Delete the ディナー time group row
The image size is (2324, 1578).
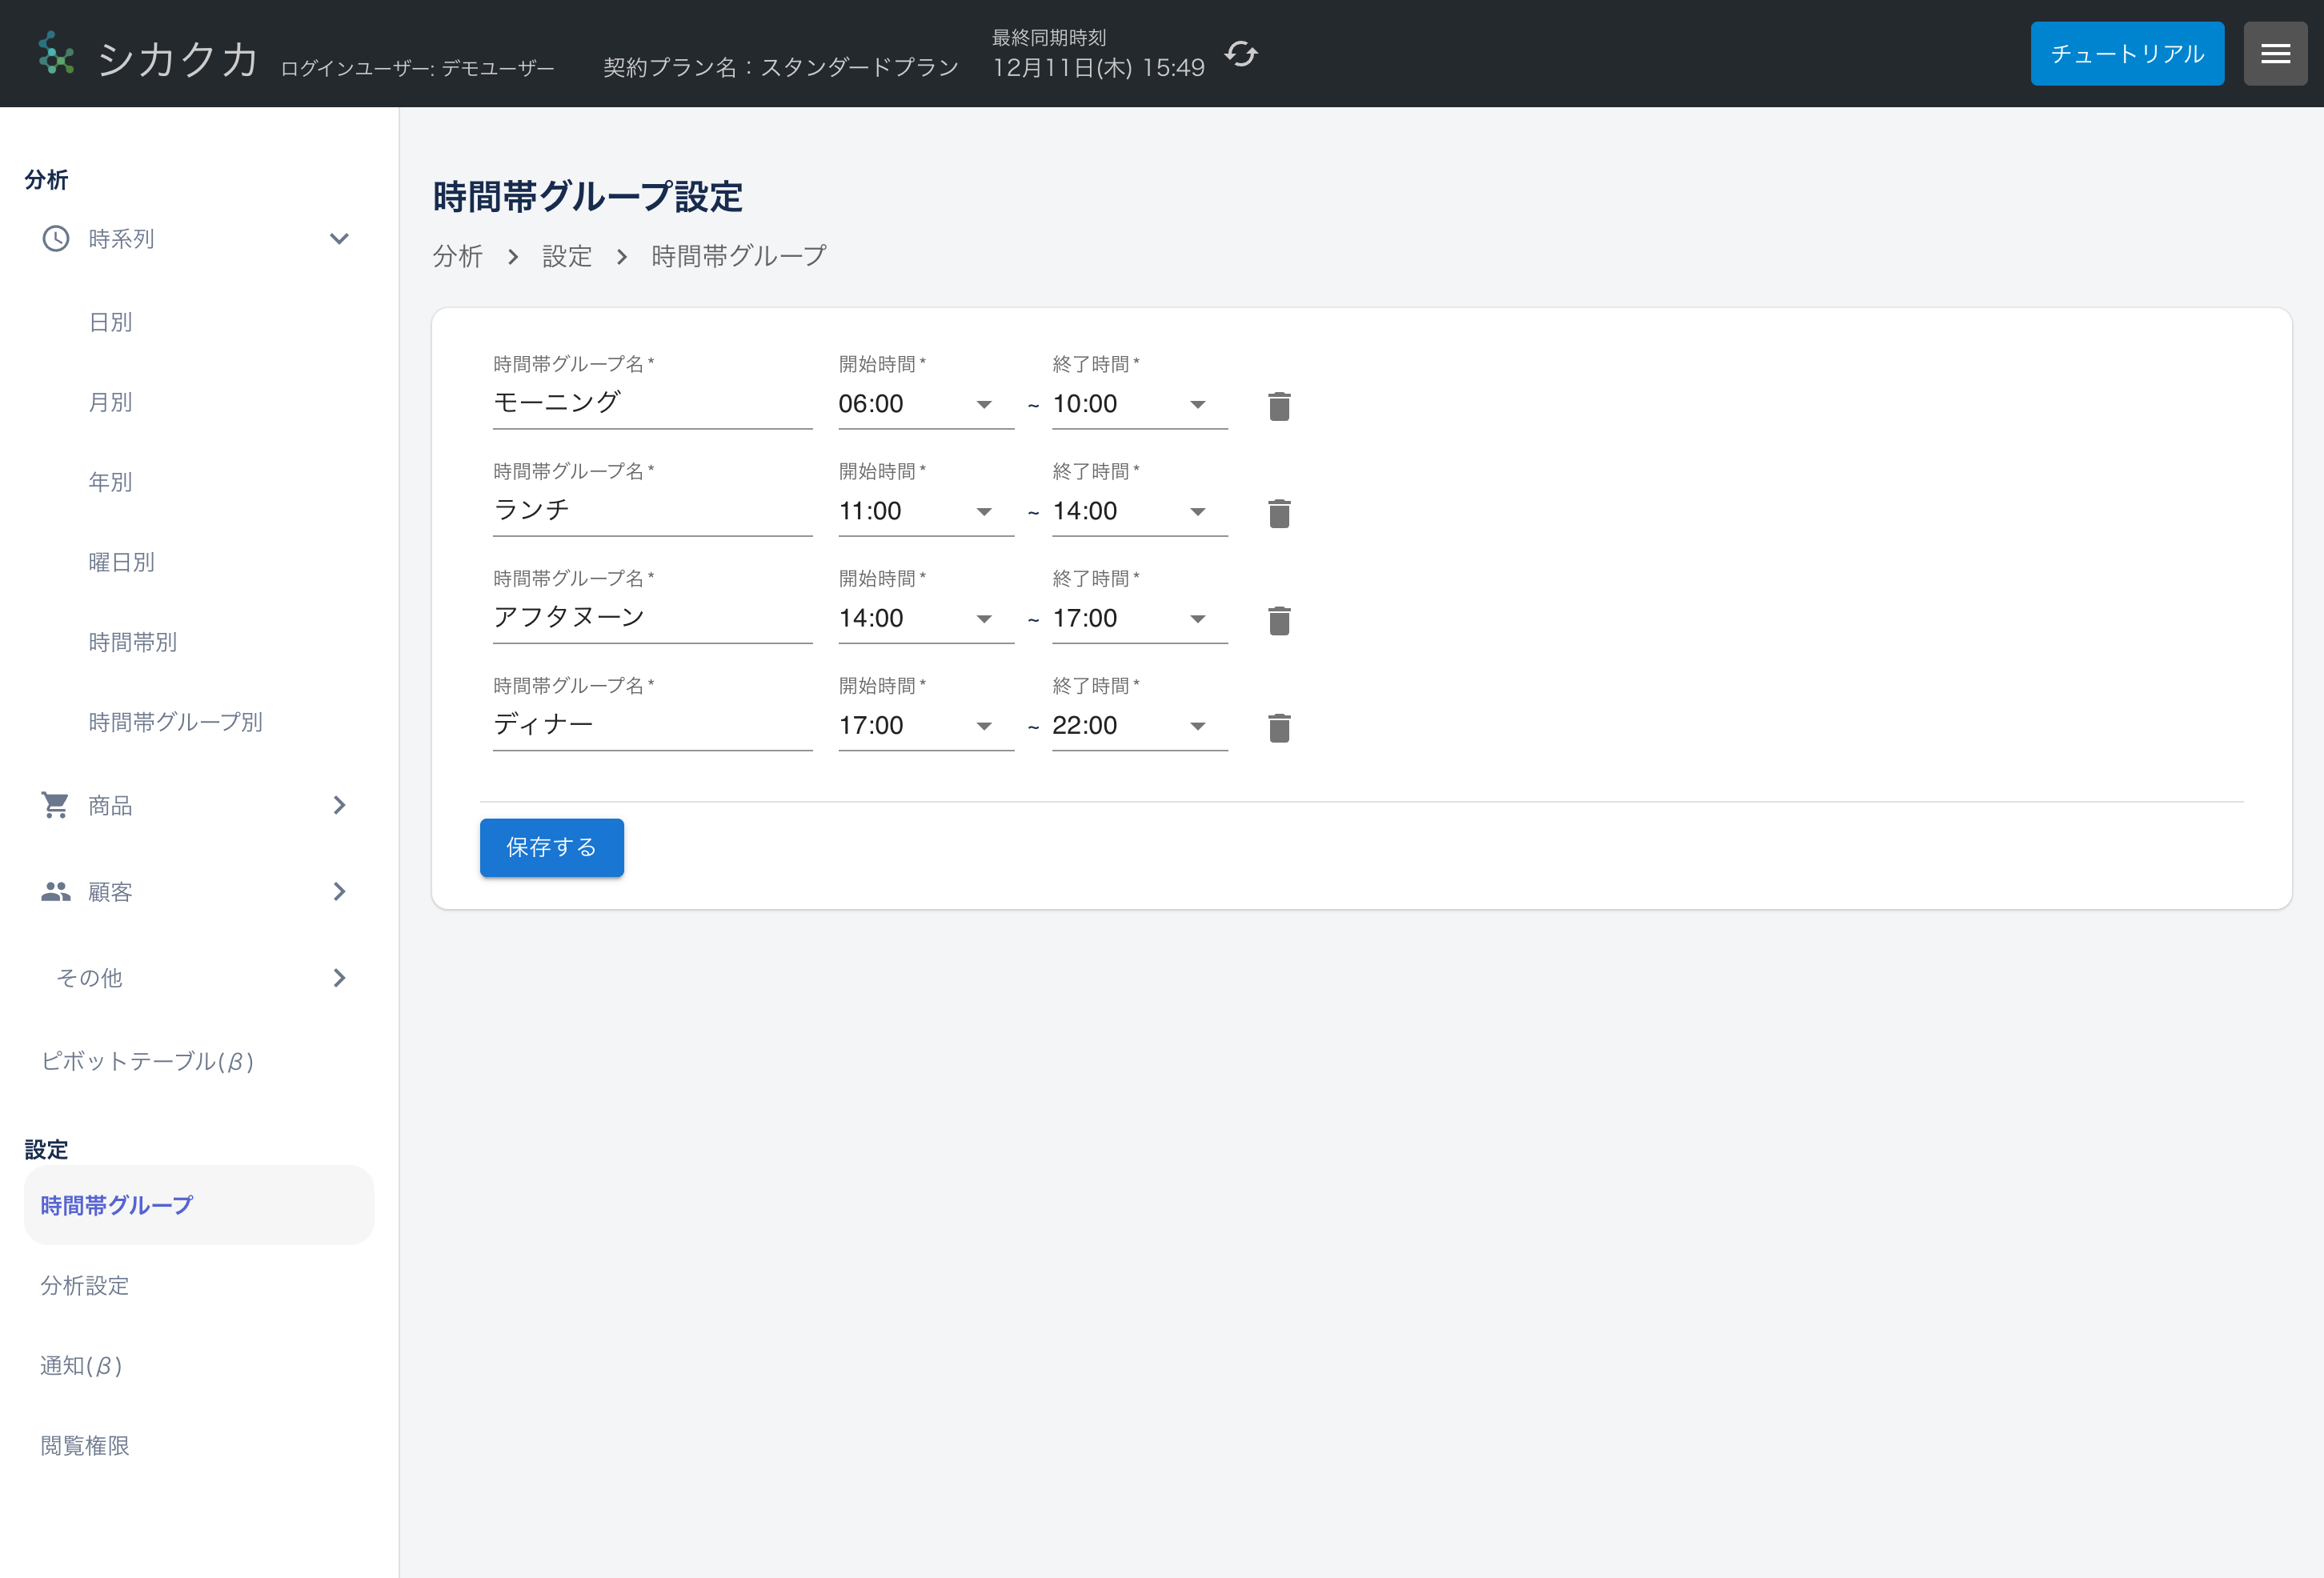[1279, 727]
